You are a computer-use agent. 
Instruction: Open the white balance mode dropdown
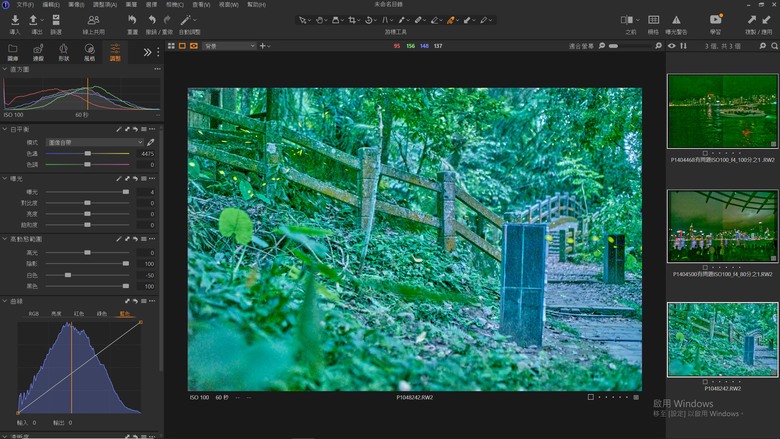pyautogui.click(x=95, y=142)
